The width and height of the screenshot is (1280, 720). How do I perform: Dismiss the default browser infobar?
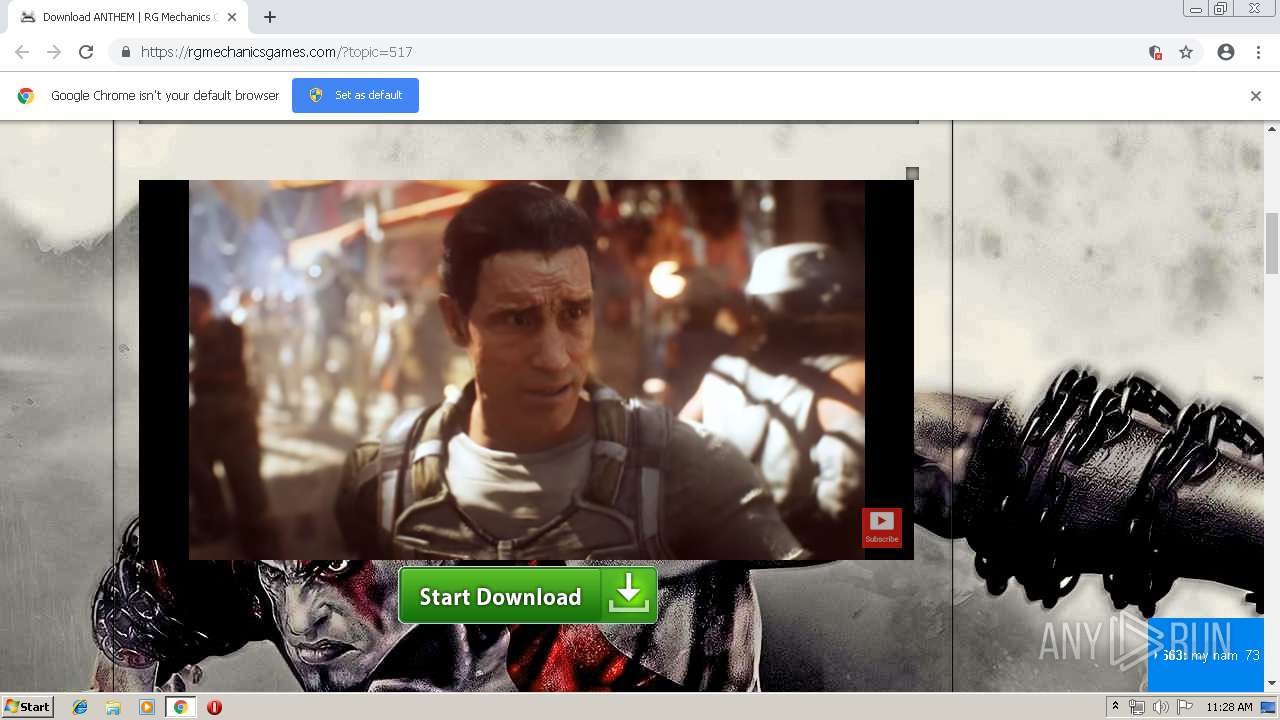point(1256,96)
